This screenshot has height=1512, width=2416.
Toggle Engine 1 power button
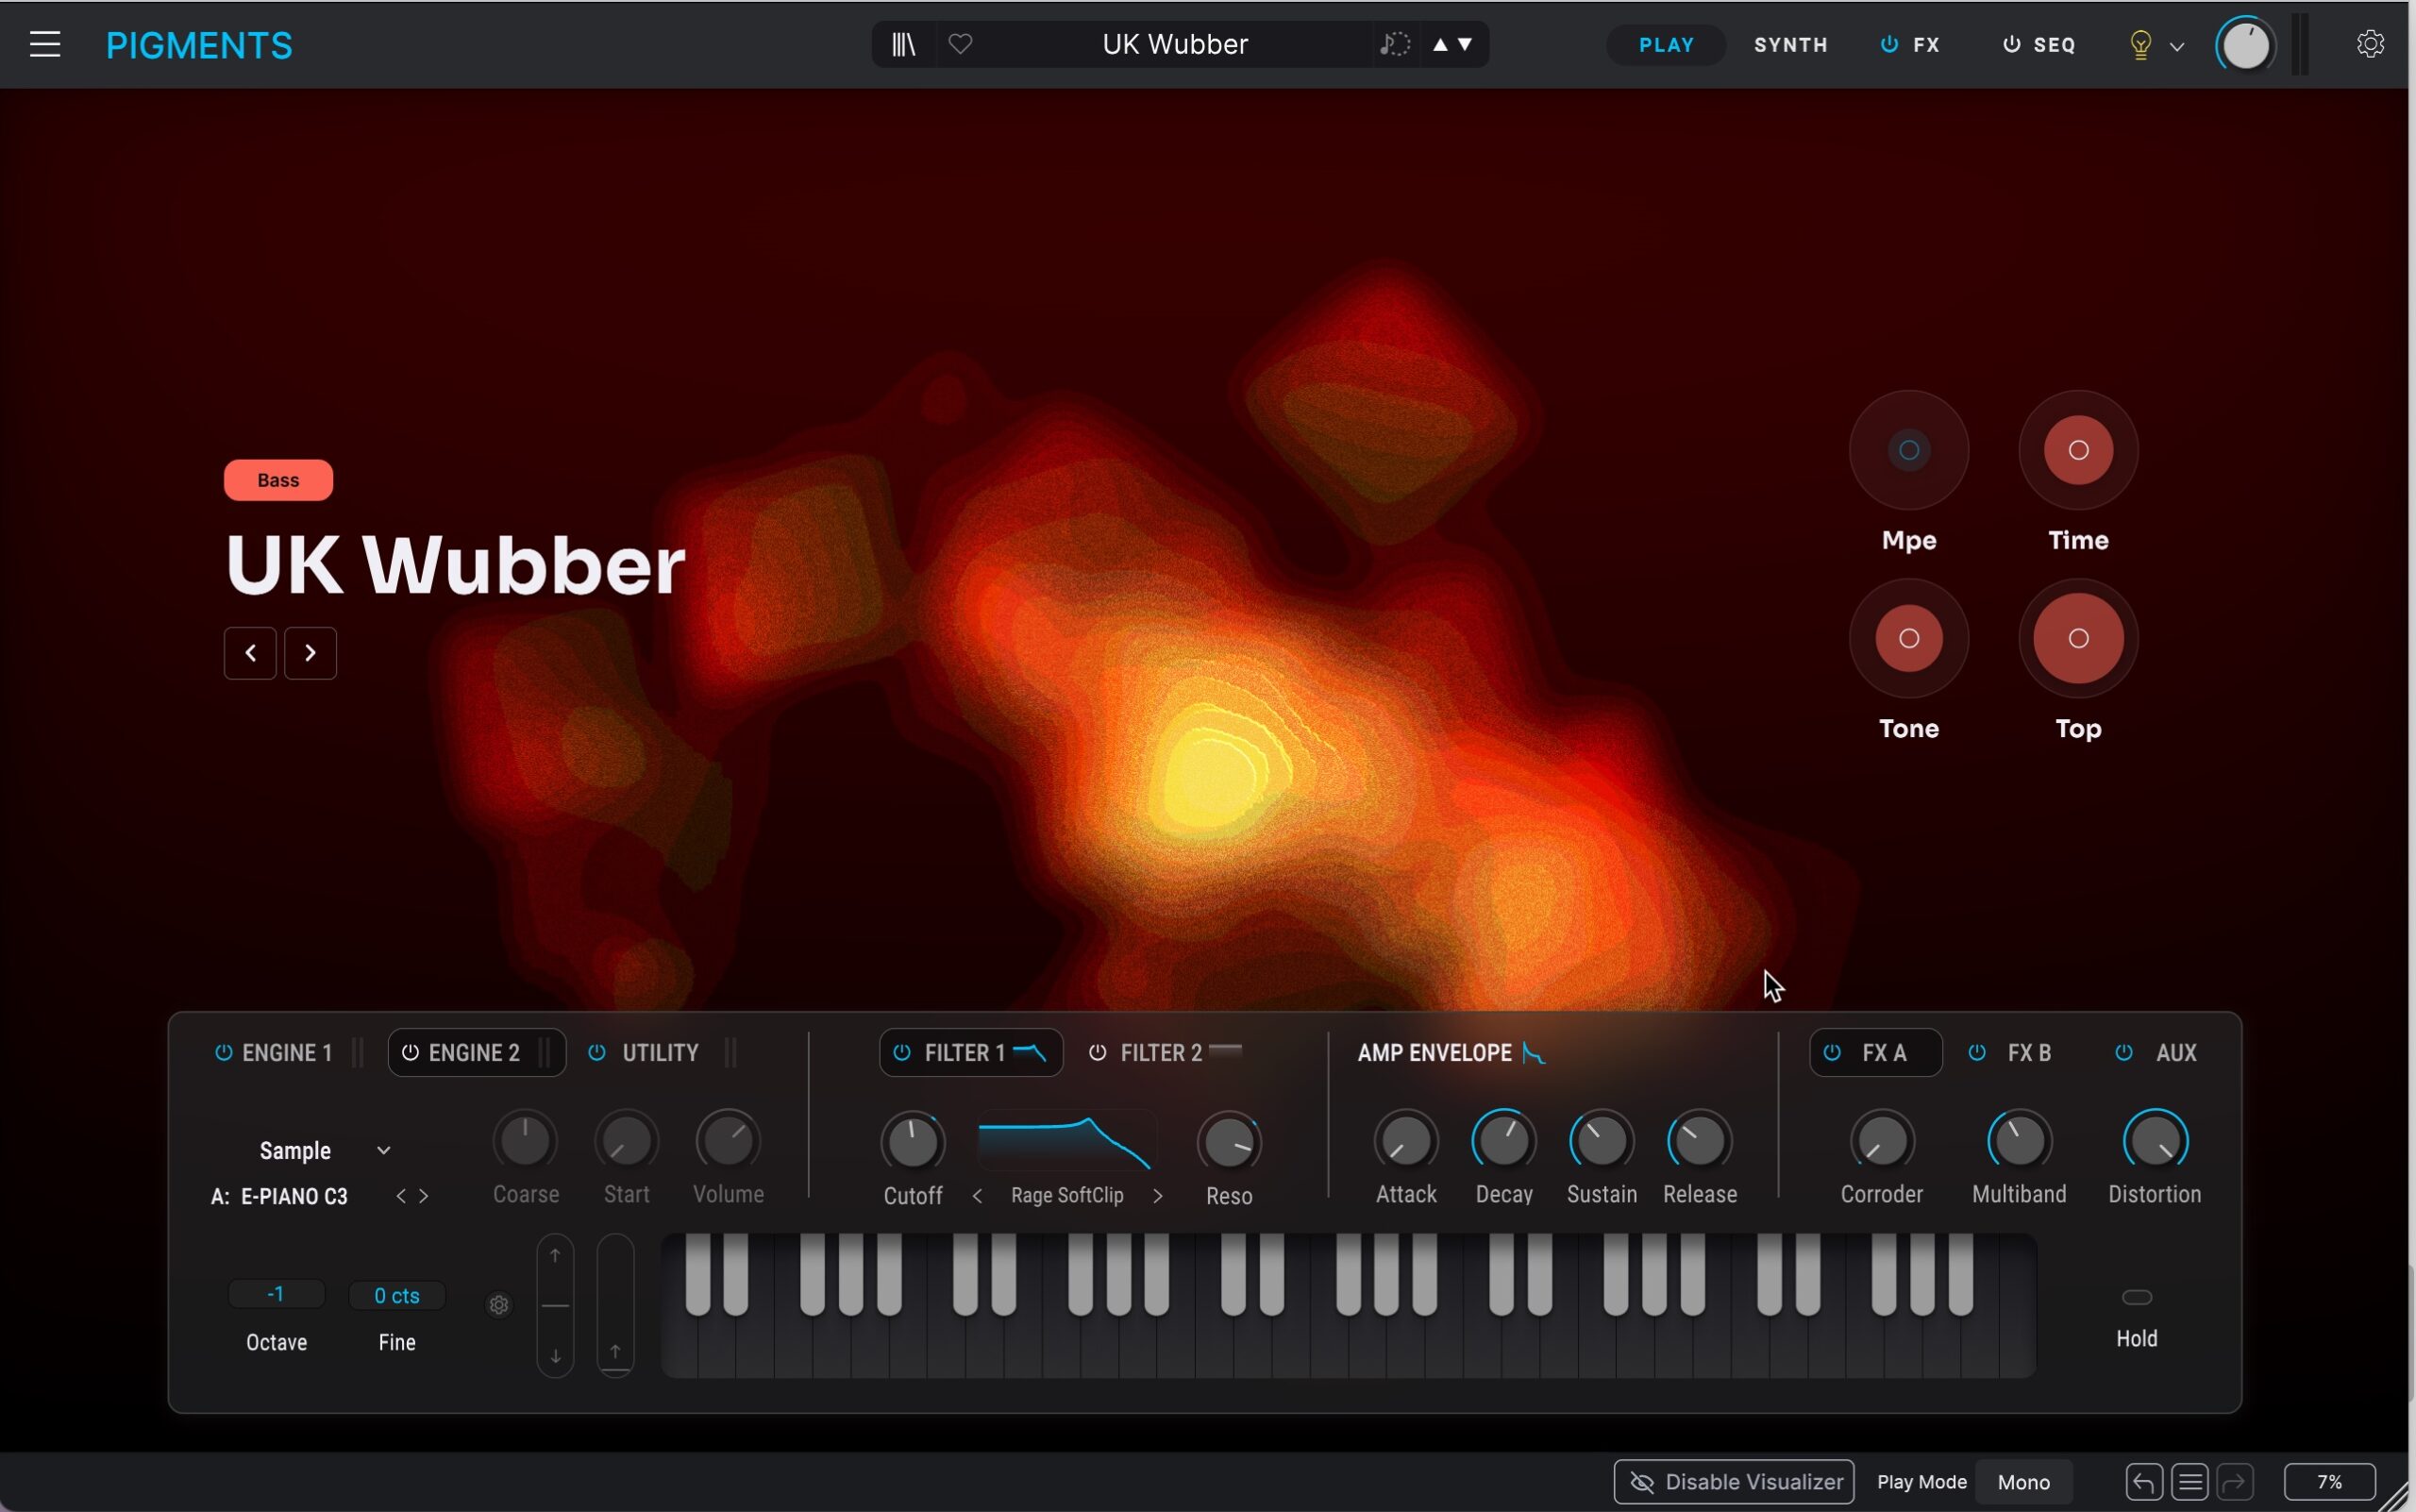pyautogui.click(x=224, y=1052)
